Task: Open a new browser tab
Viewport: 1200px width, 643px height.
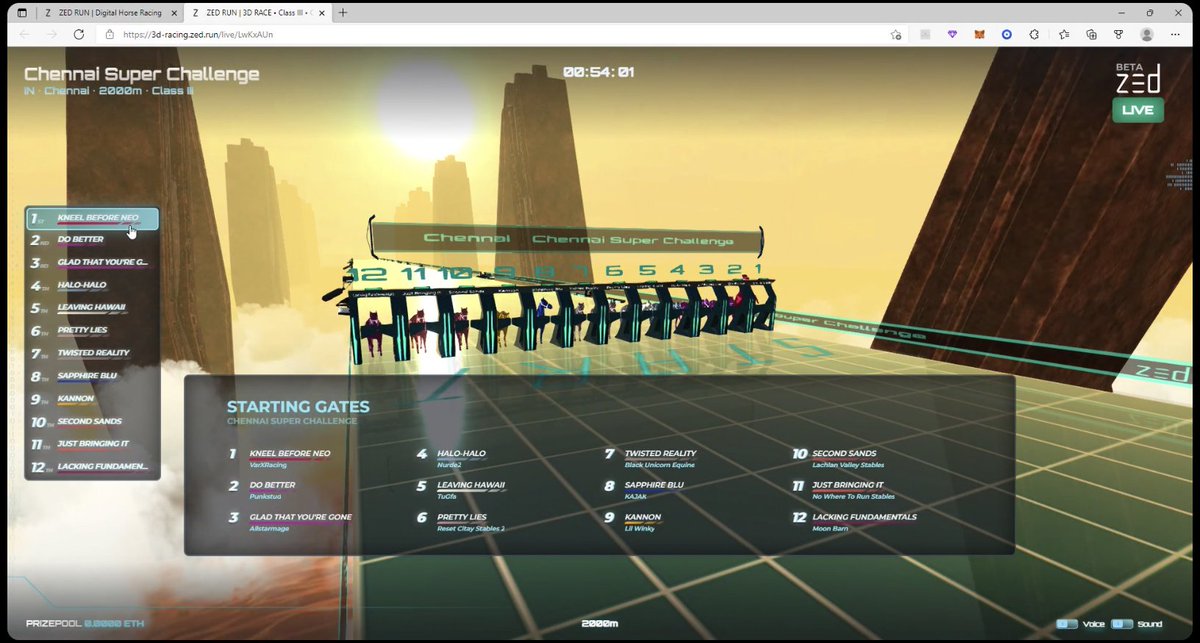Action: 343,12
